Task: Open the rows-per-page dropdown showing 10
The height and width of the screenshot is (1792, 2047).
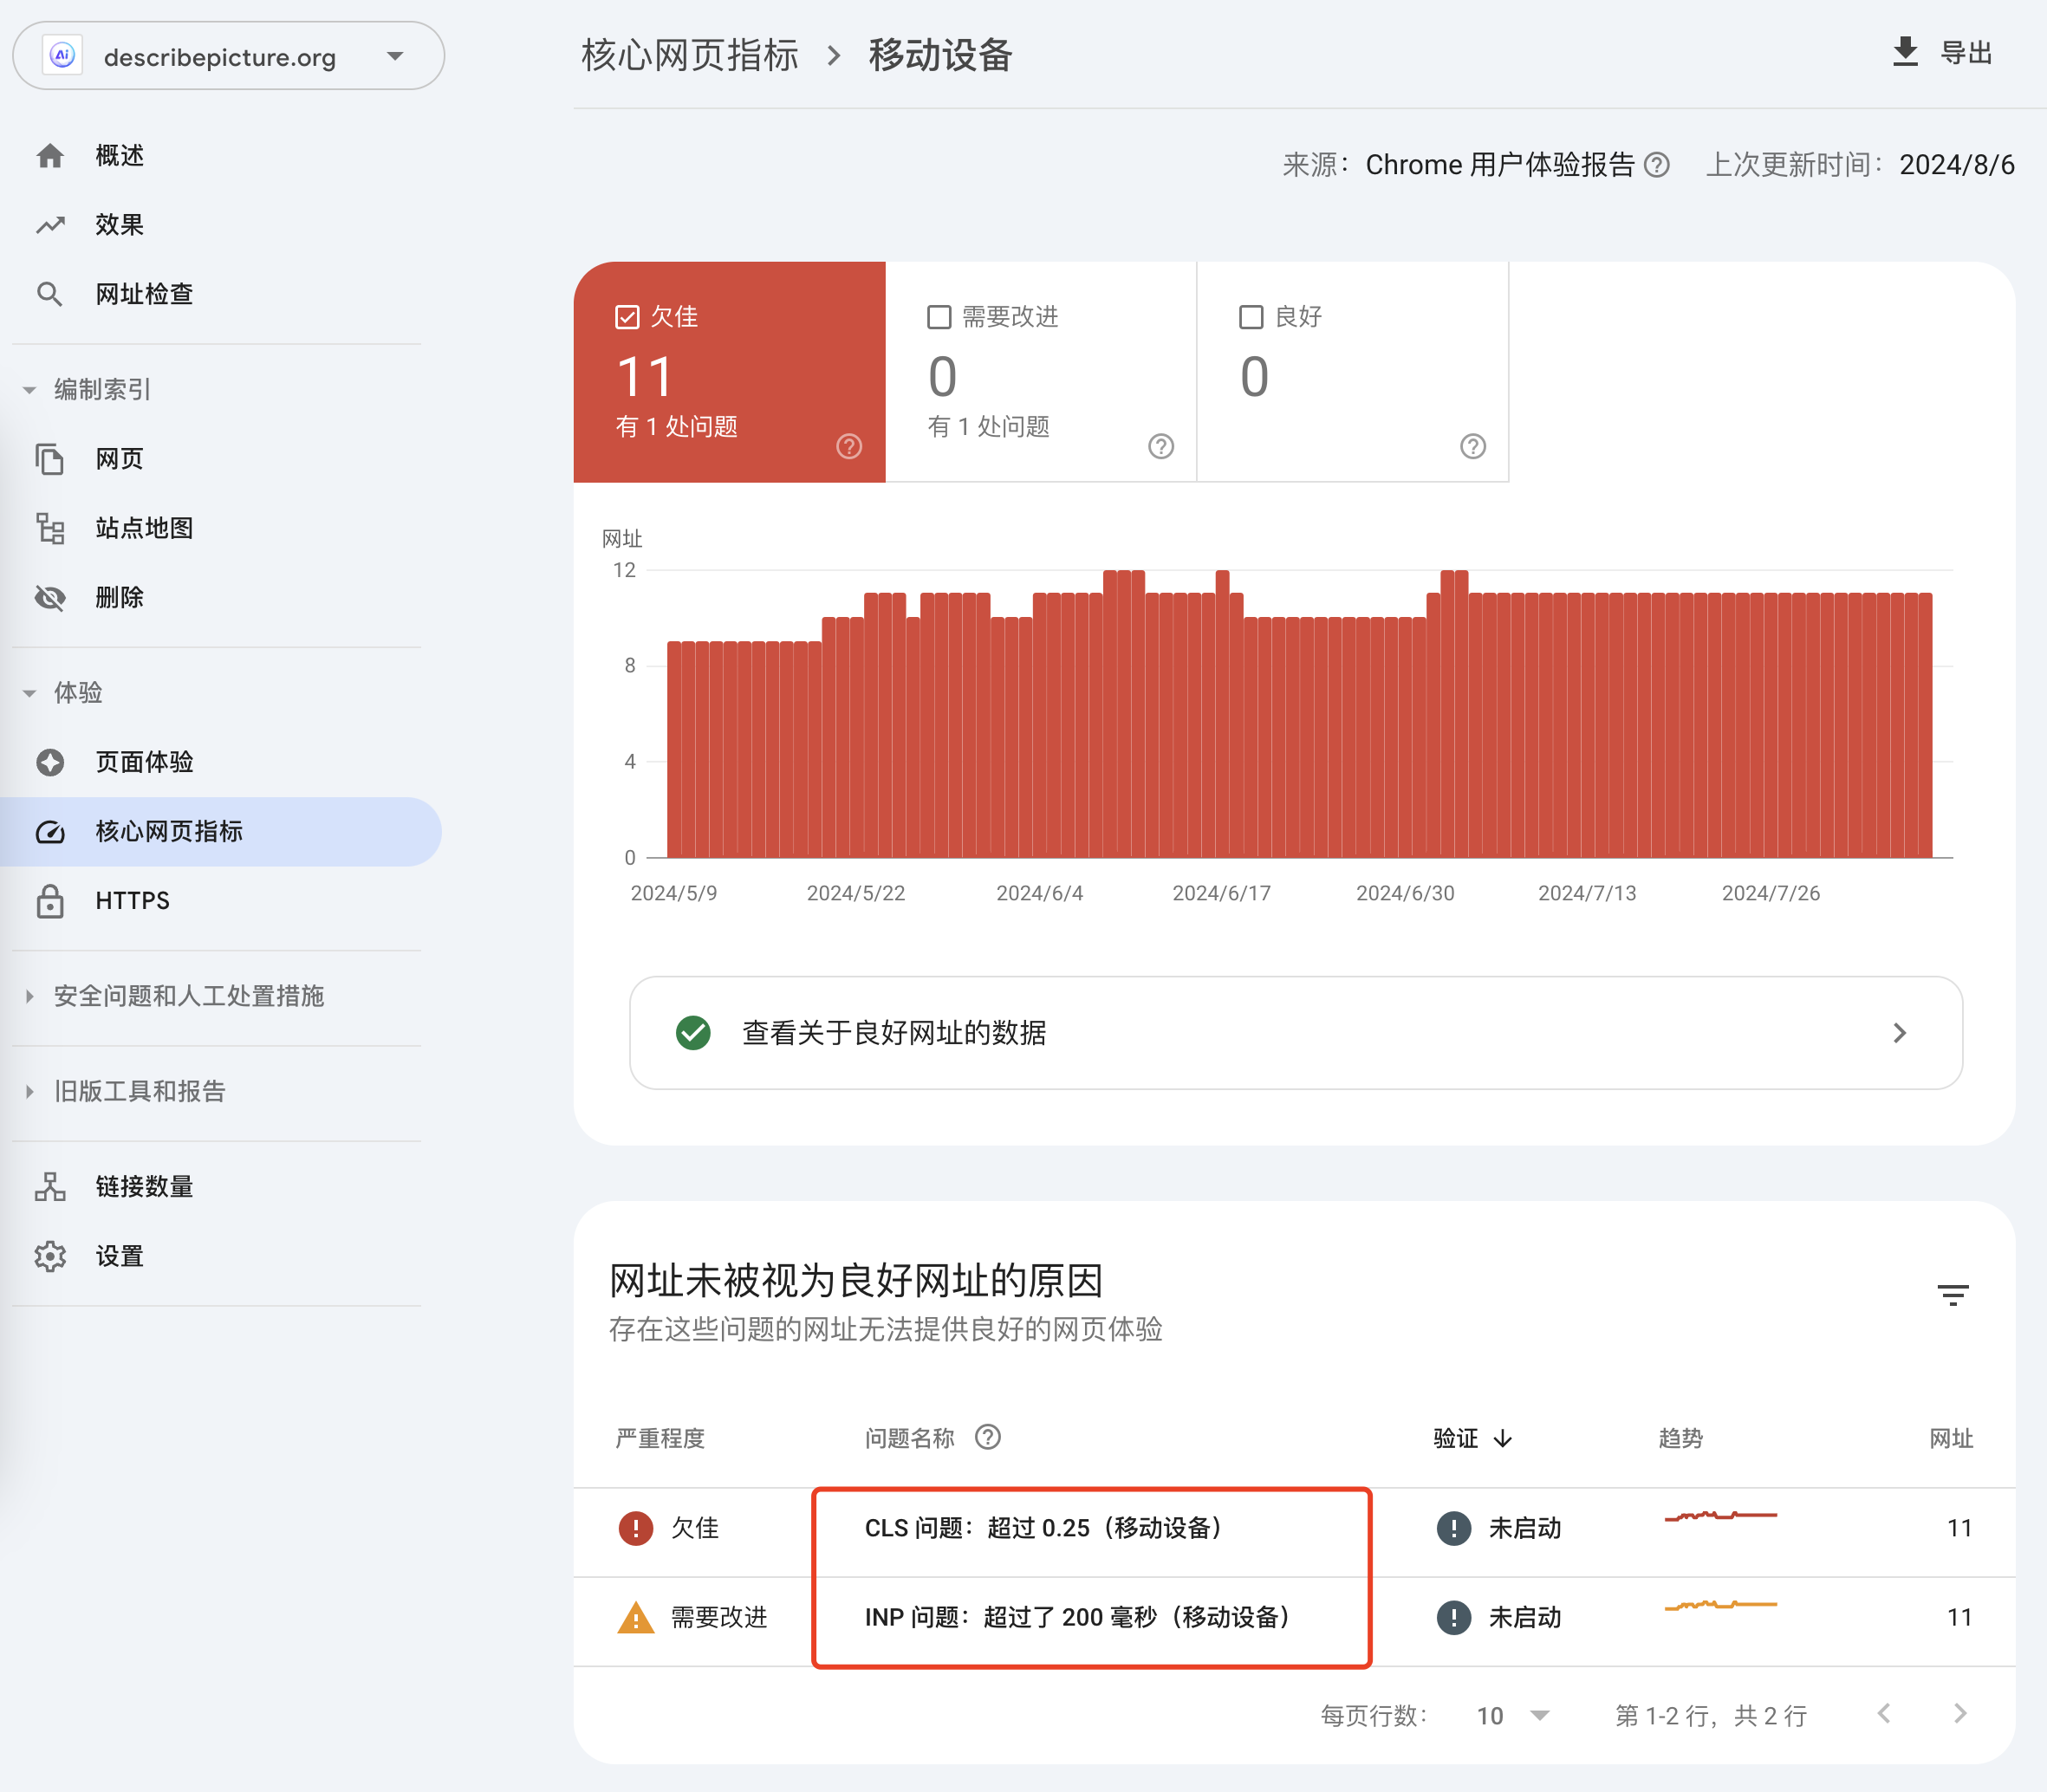Action: [1512, 1716]
